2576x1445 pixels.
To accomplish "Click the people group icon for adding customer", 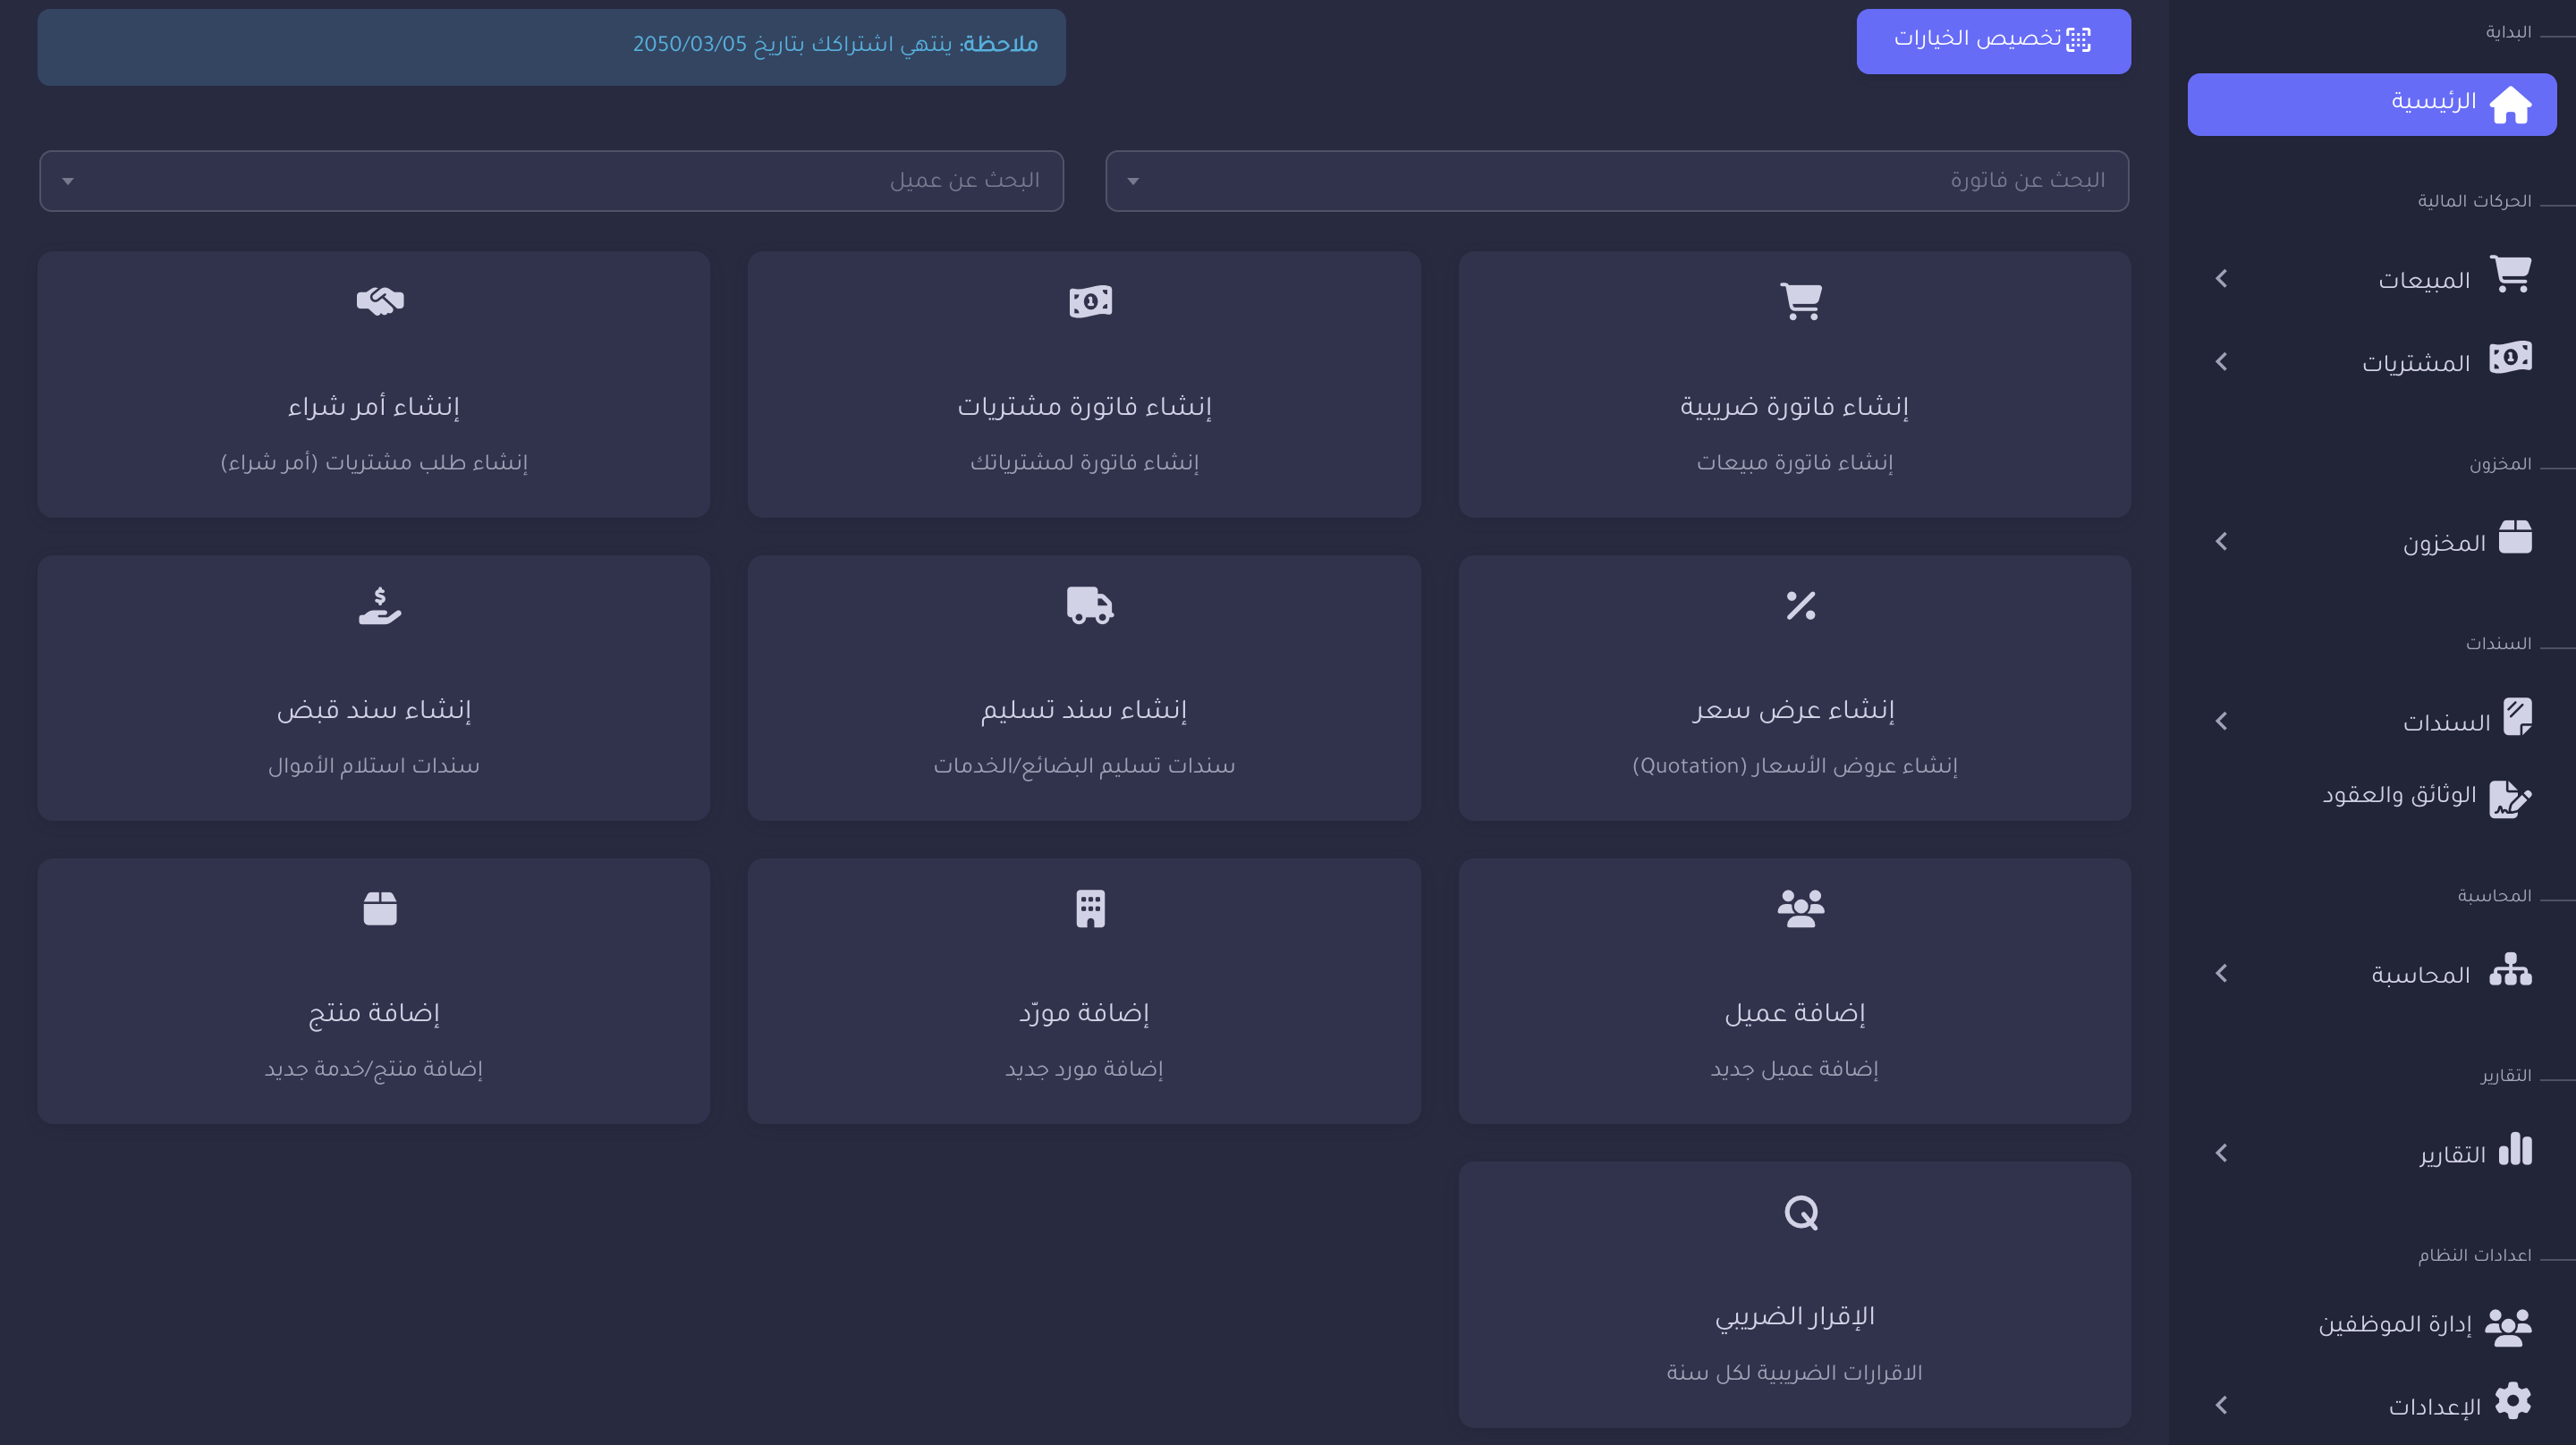I will tap(1801, 908).
